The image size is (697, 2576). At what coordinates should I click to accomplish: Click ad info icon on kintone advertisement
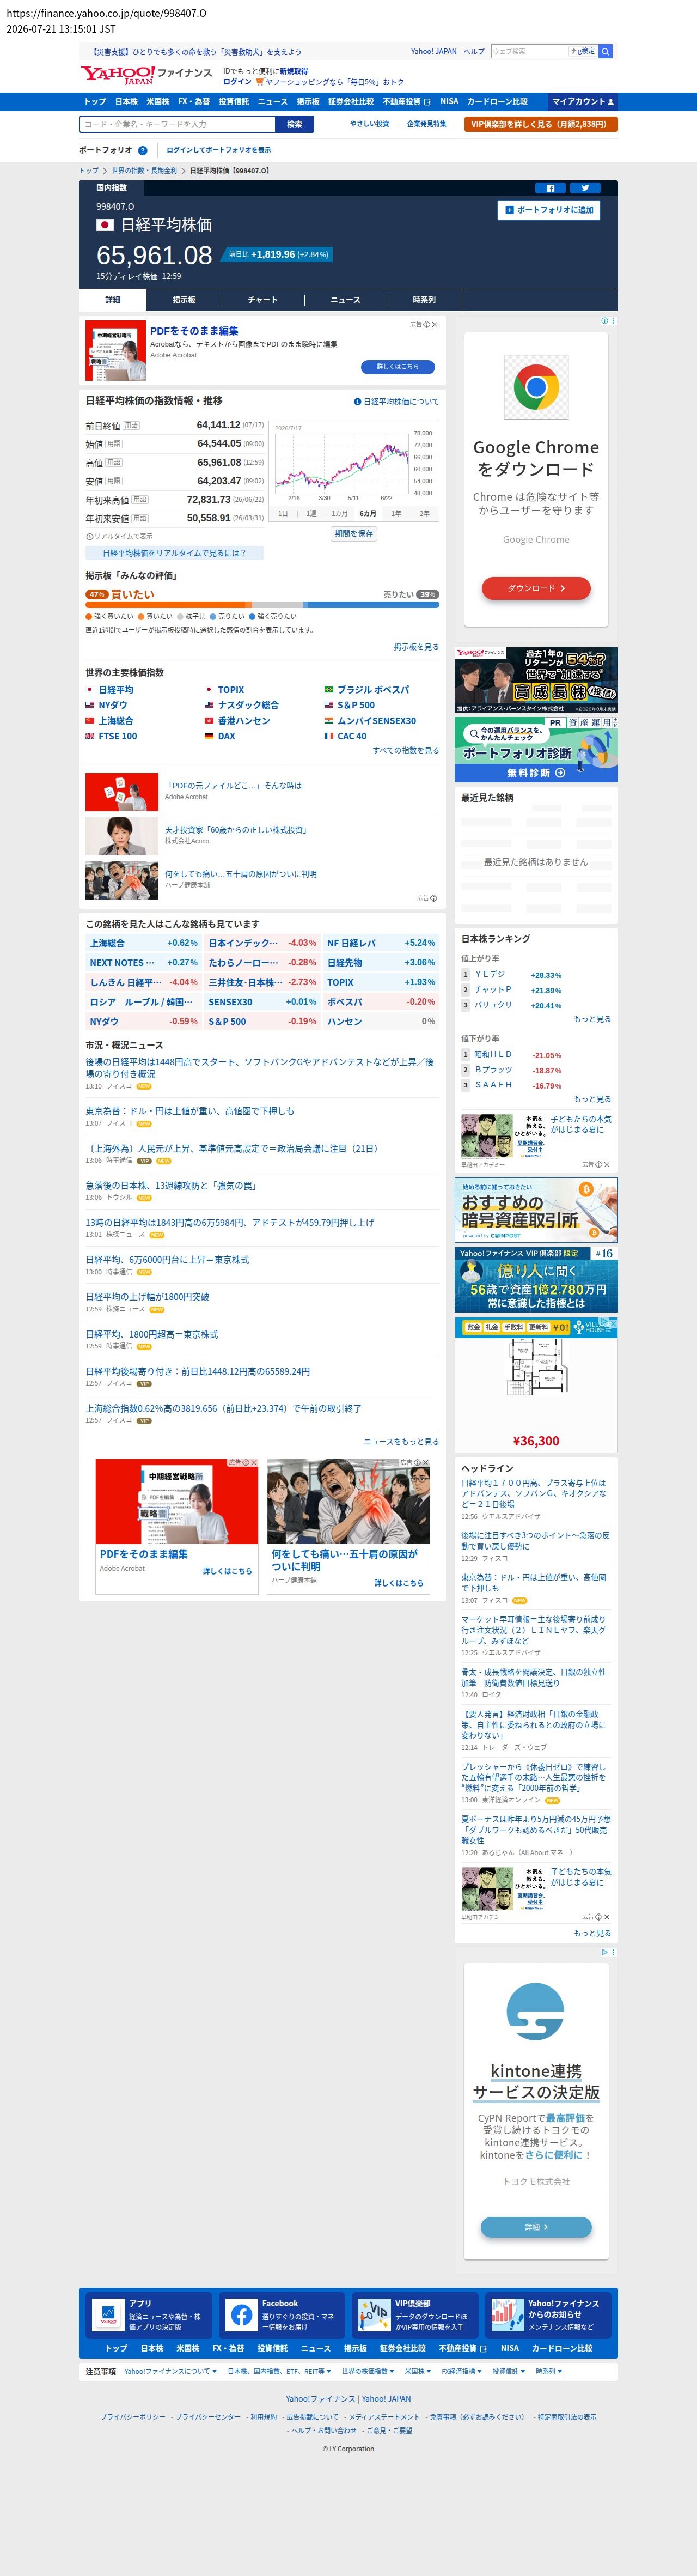point(604,1952)
